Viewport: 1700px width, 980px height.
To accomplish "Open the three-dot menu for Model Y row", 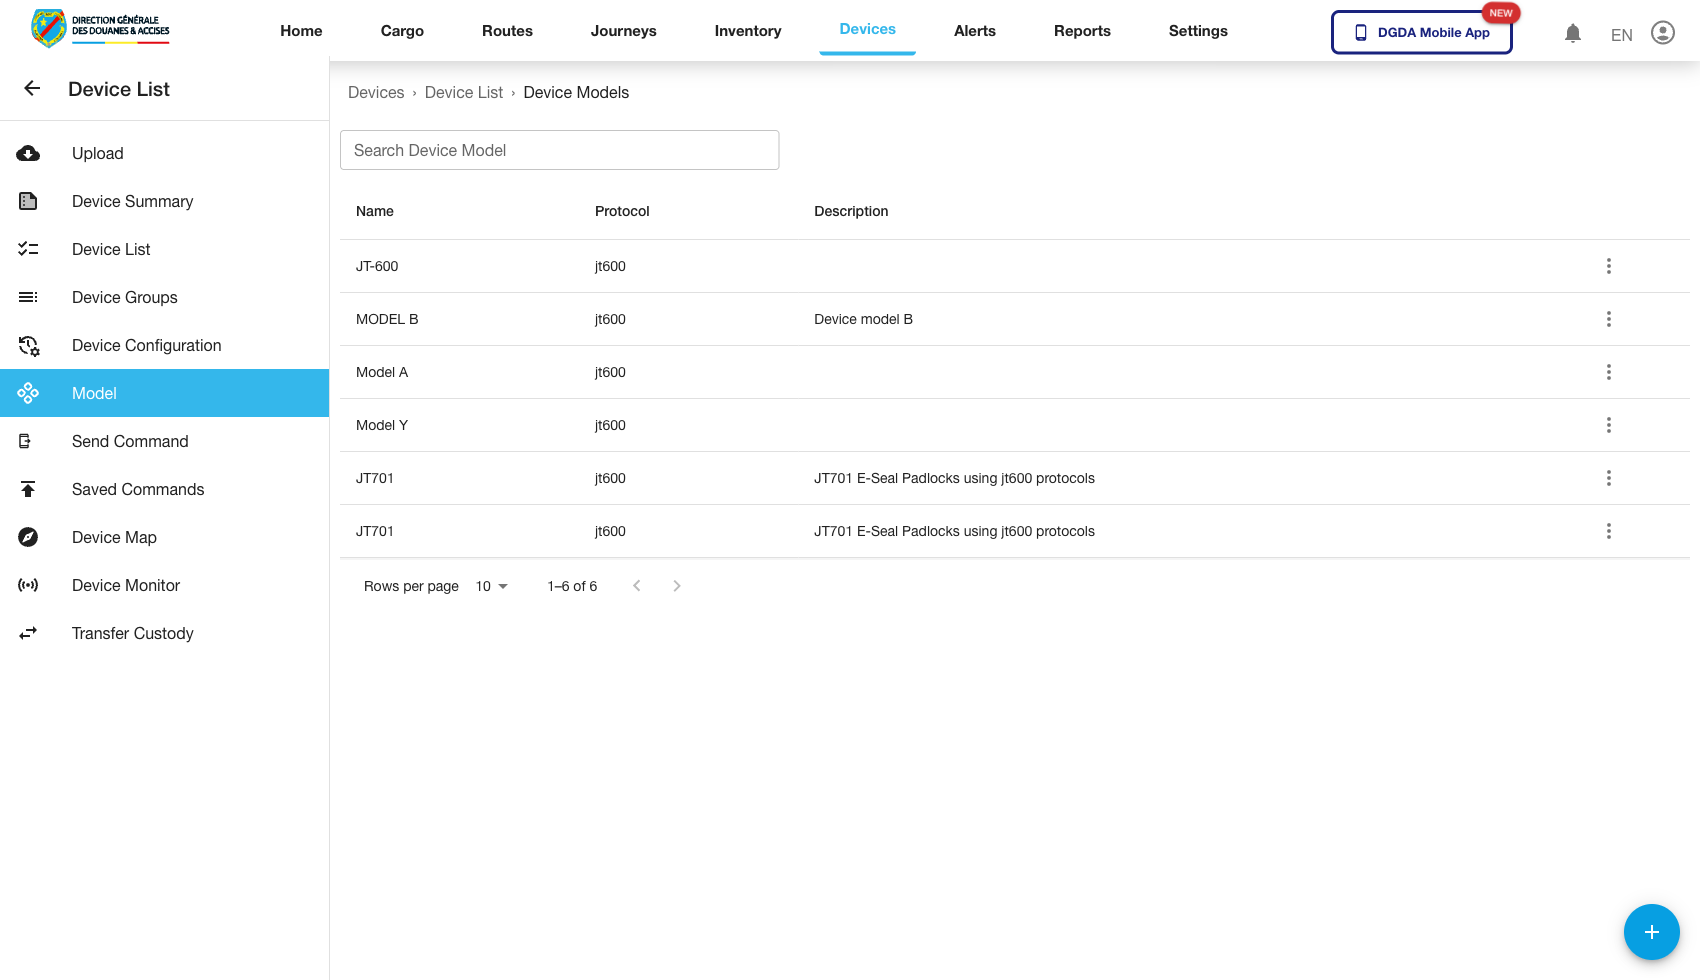I will tap(1608, 425).
